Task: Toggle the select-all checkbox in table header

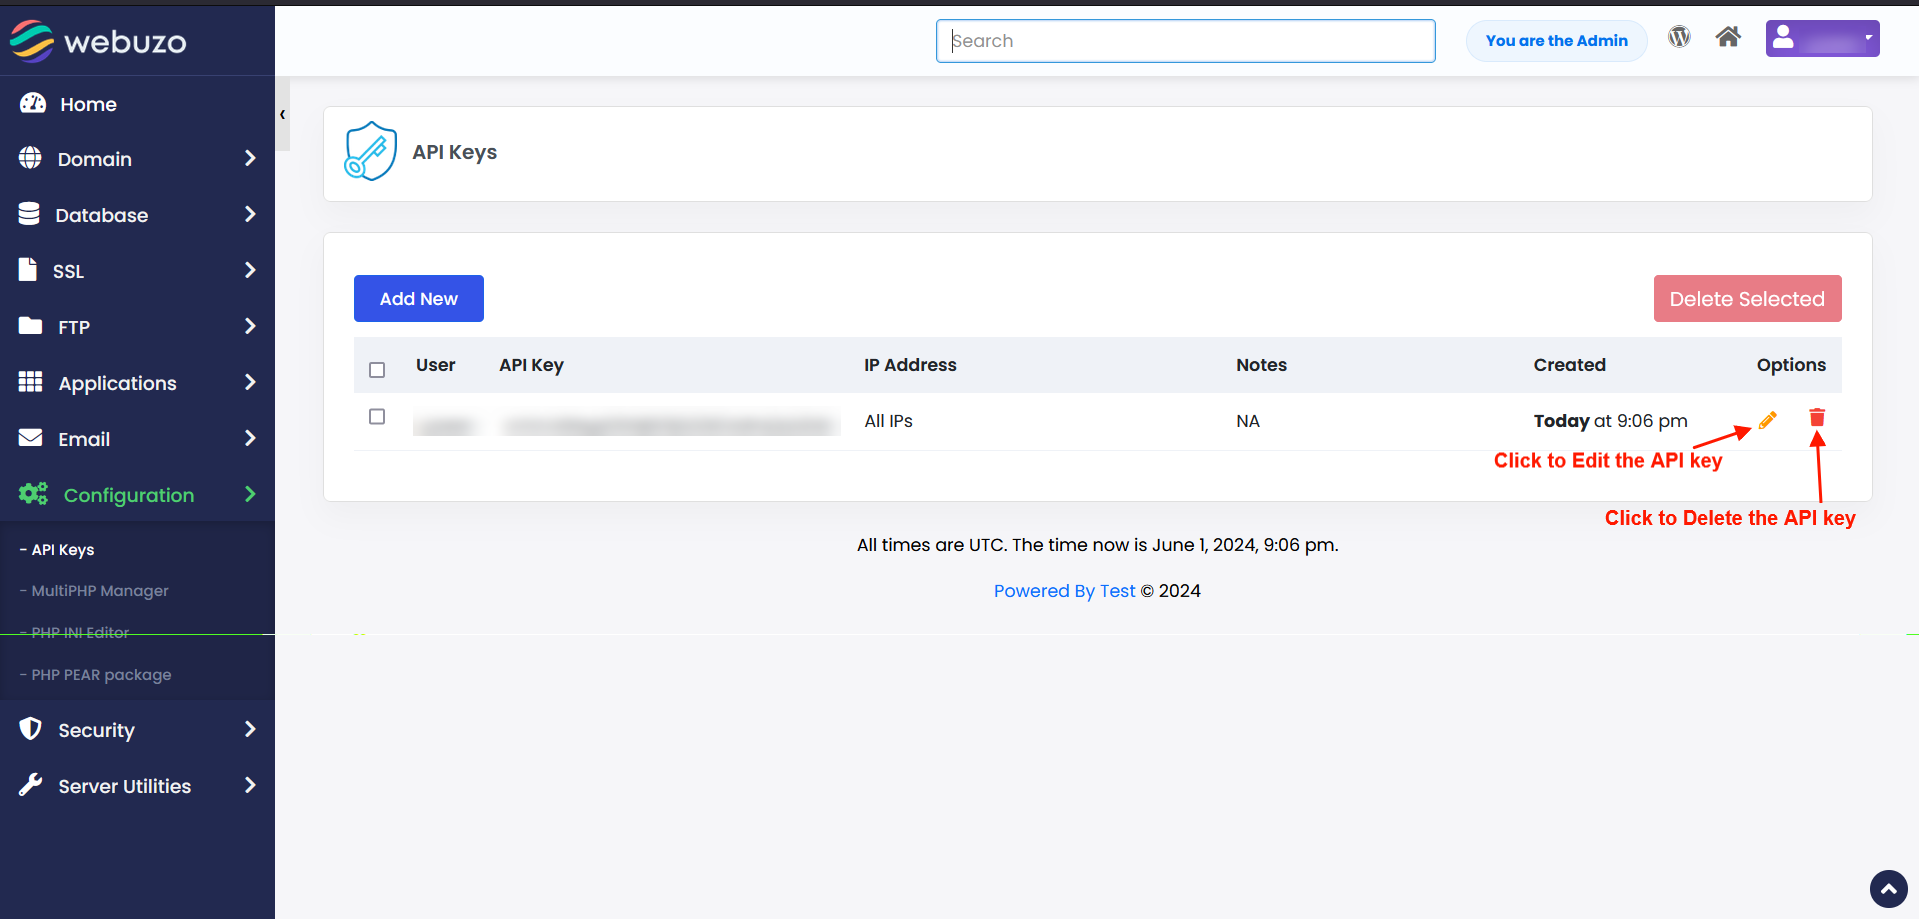Action: coord(377,370)
